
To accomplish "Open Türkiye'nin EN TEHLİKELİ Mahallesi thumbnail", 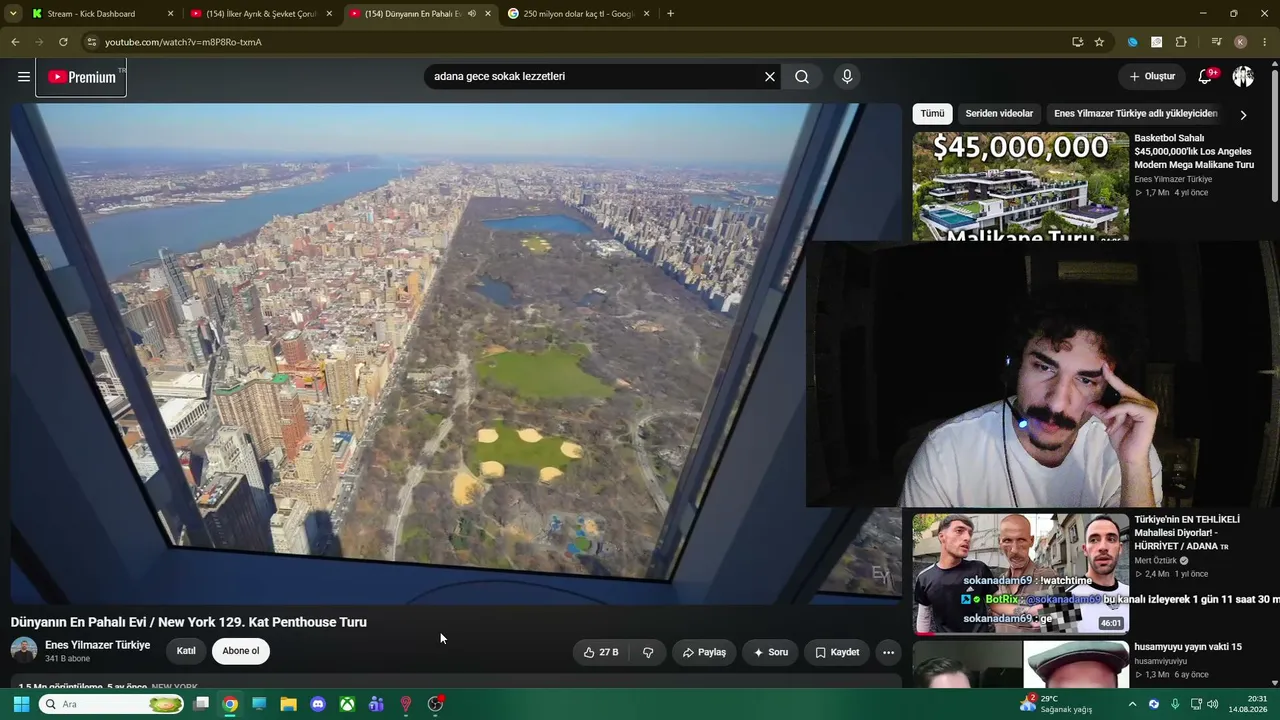I will [1020, 574].
